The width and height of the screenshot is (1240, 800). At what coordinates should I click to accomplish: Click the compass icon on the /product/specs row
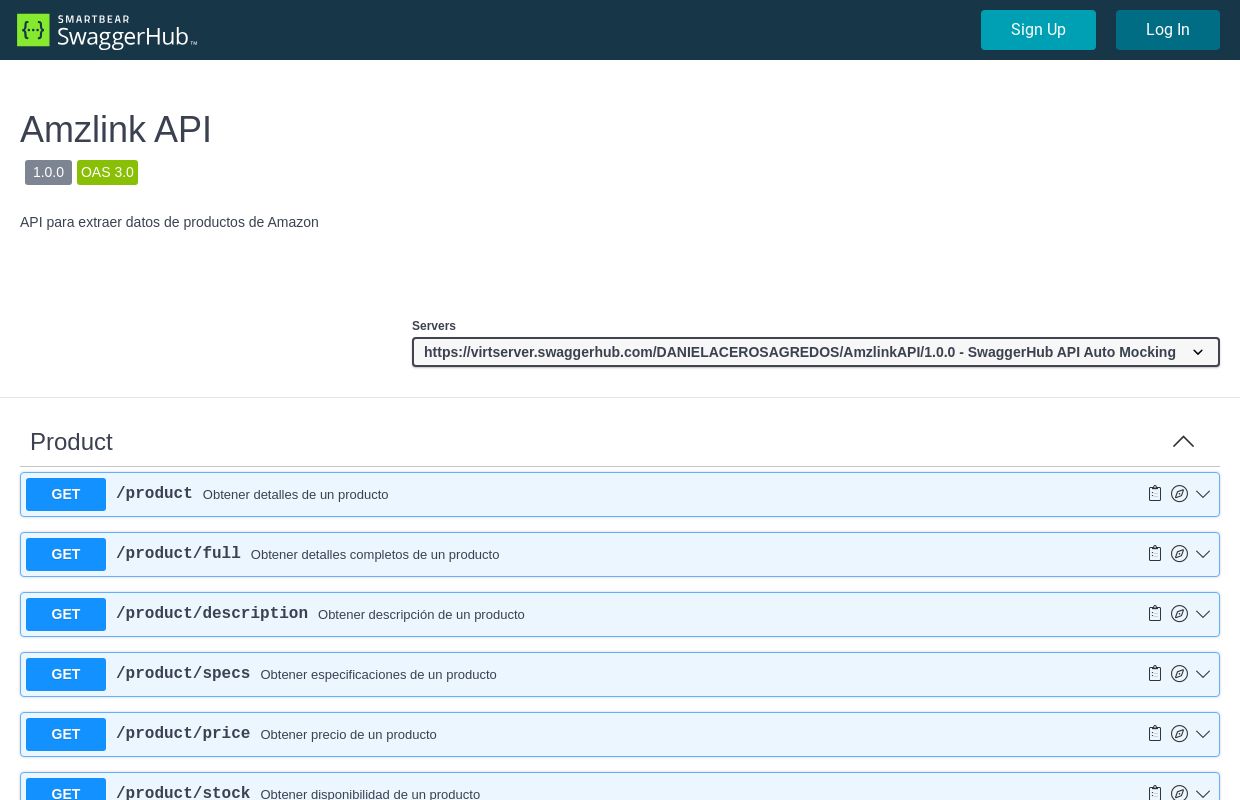pyautogui.click(x=1180, y=674)
